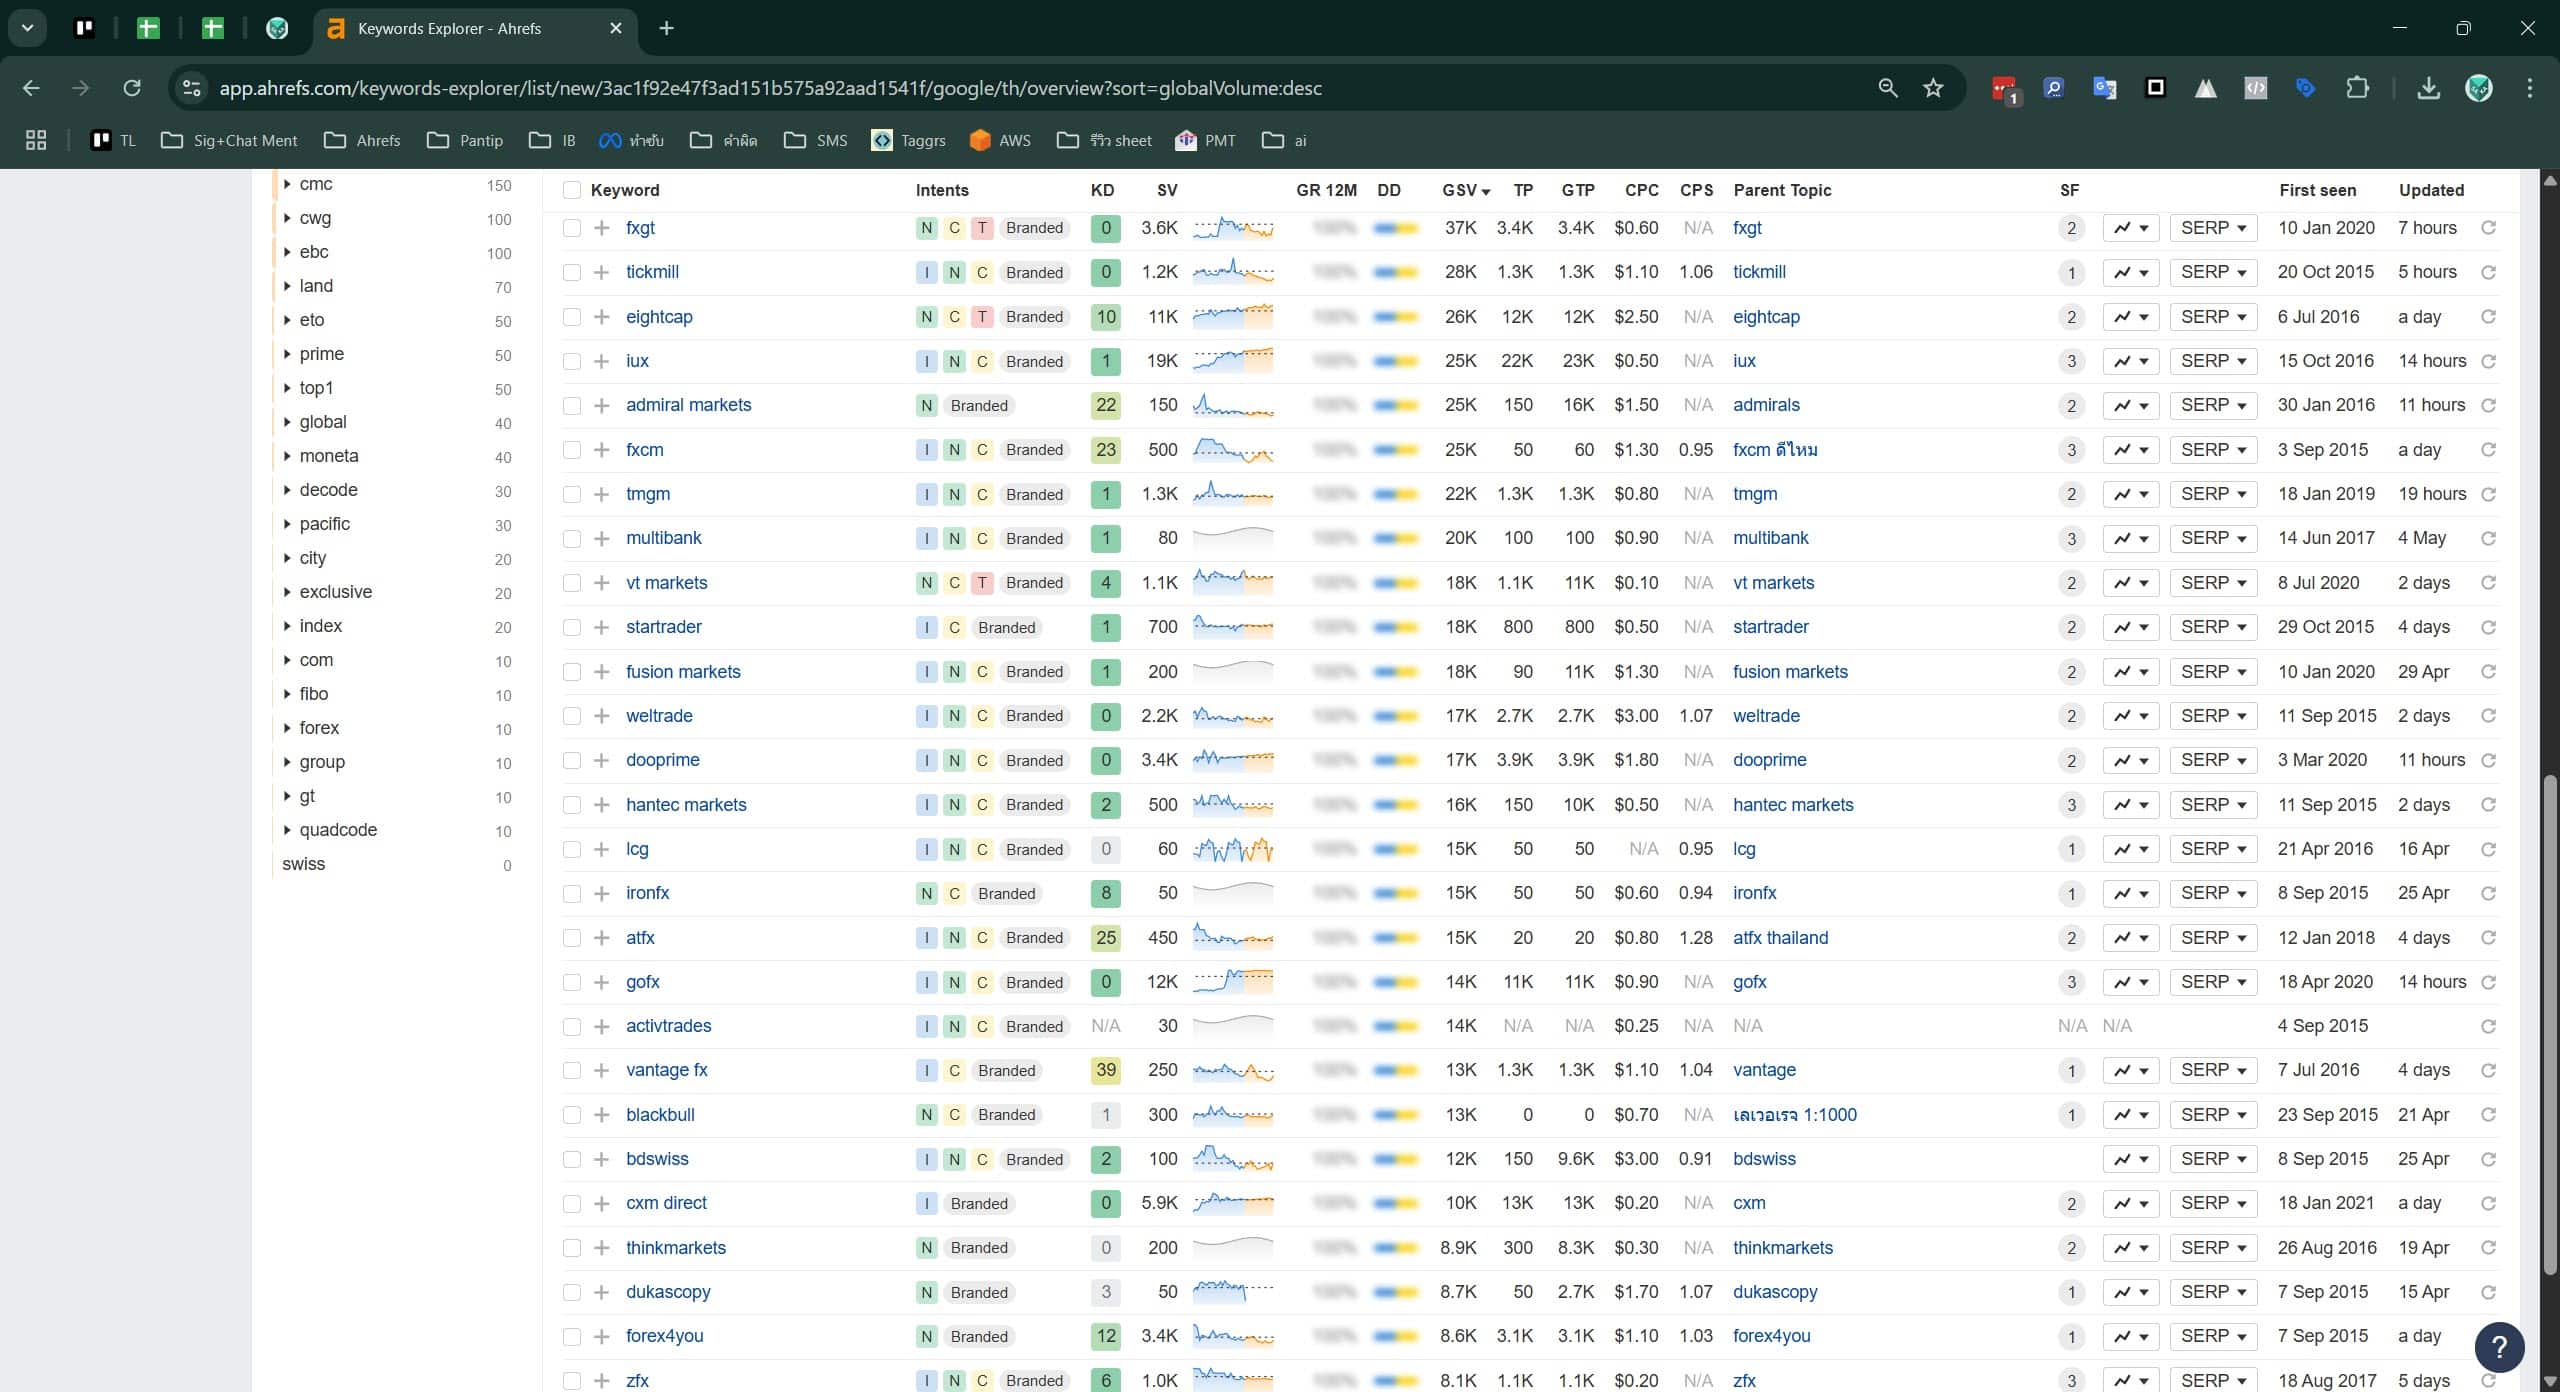2560x1392 pixels.
Task: Tick the admiral markets row checkbox
Action: pyautogui.click(x=571, y=405)
